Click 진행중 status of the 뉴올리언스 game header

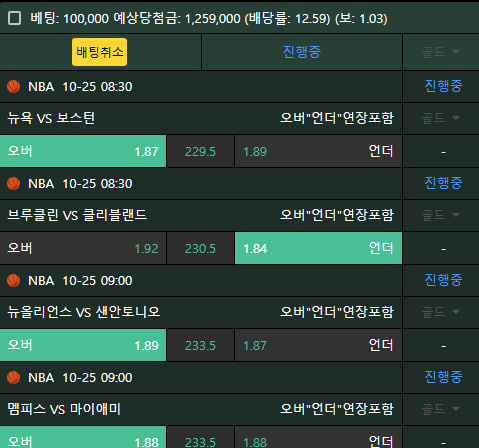pos(443,280)
